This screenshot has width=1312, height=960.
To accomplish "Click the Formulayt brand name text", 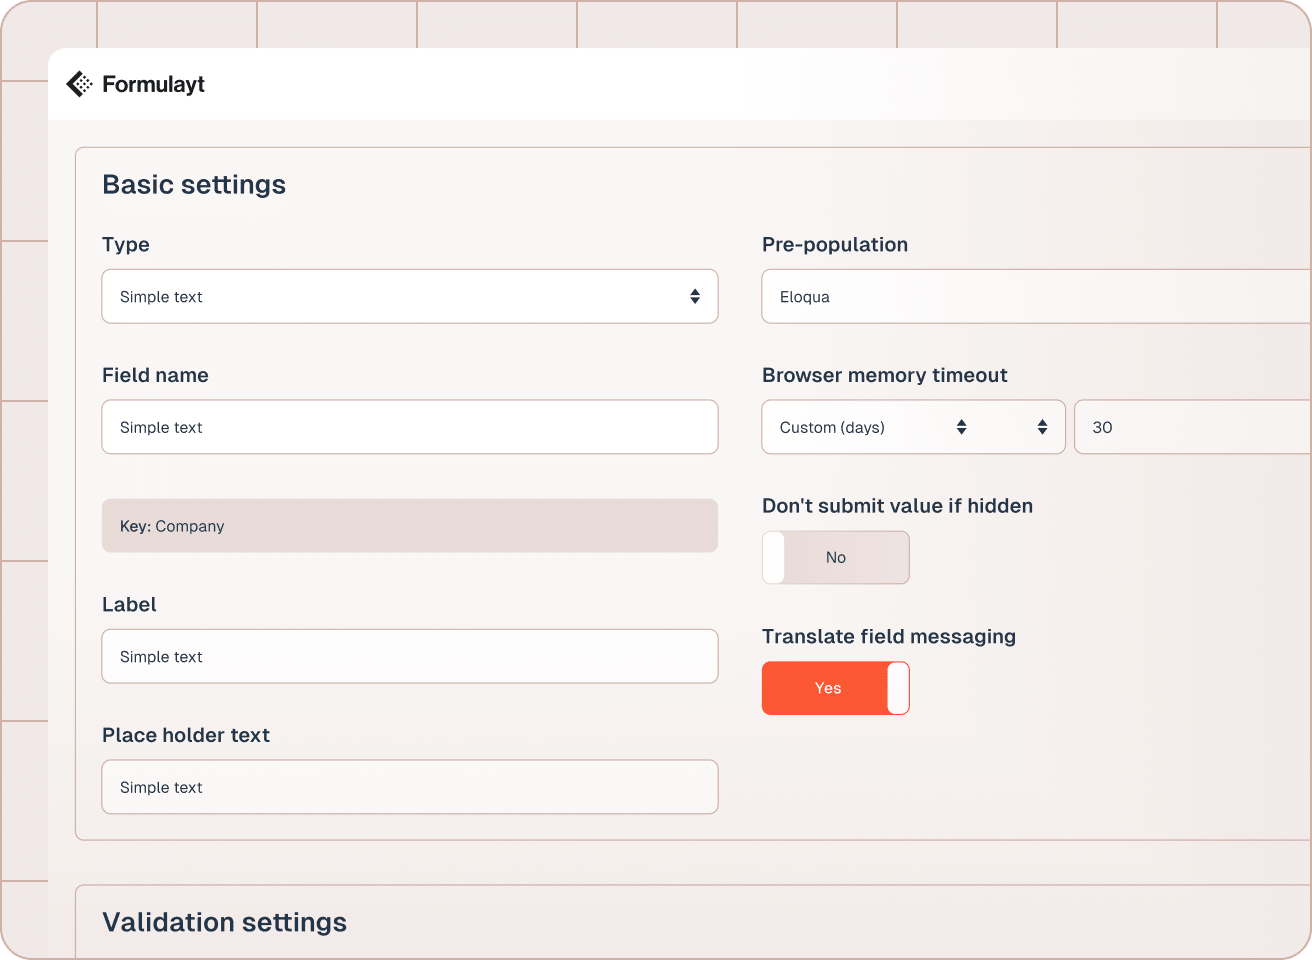I will tap(153, 84).
